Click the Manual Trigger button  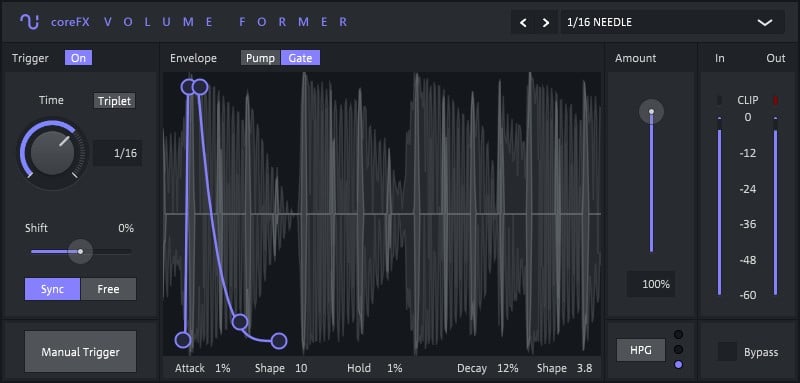(81, 351)
